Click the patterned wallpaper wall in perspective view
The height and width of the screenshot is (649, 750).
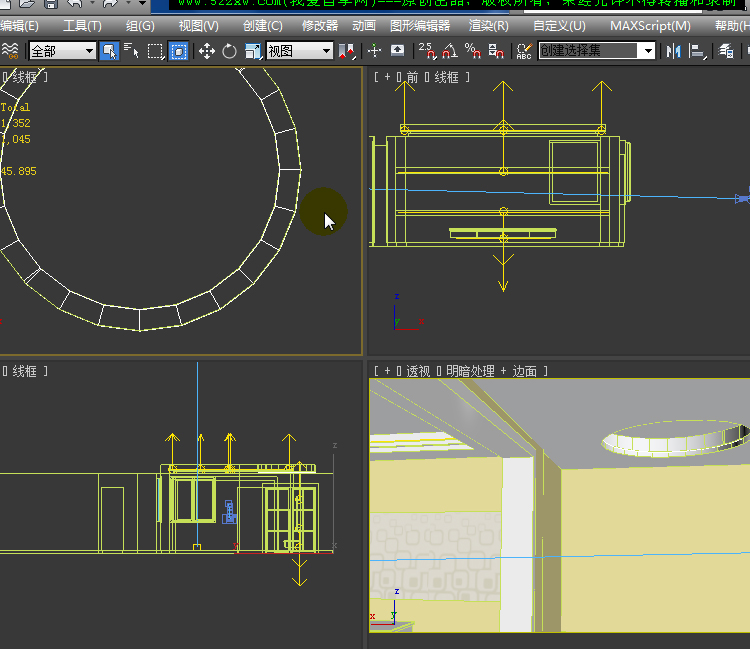tap(435, 555)
